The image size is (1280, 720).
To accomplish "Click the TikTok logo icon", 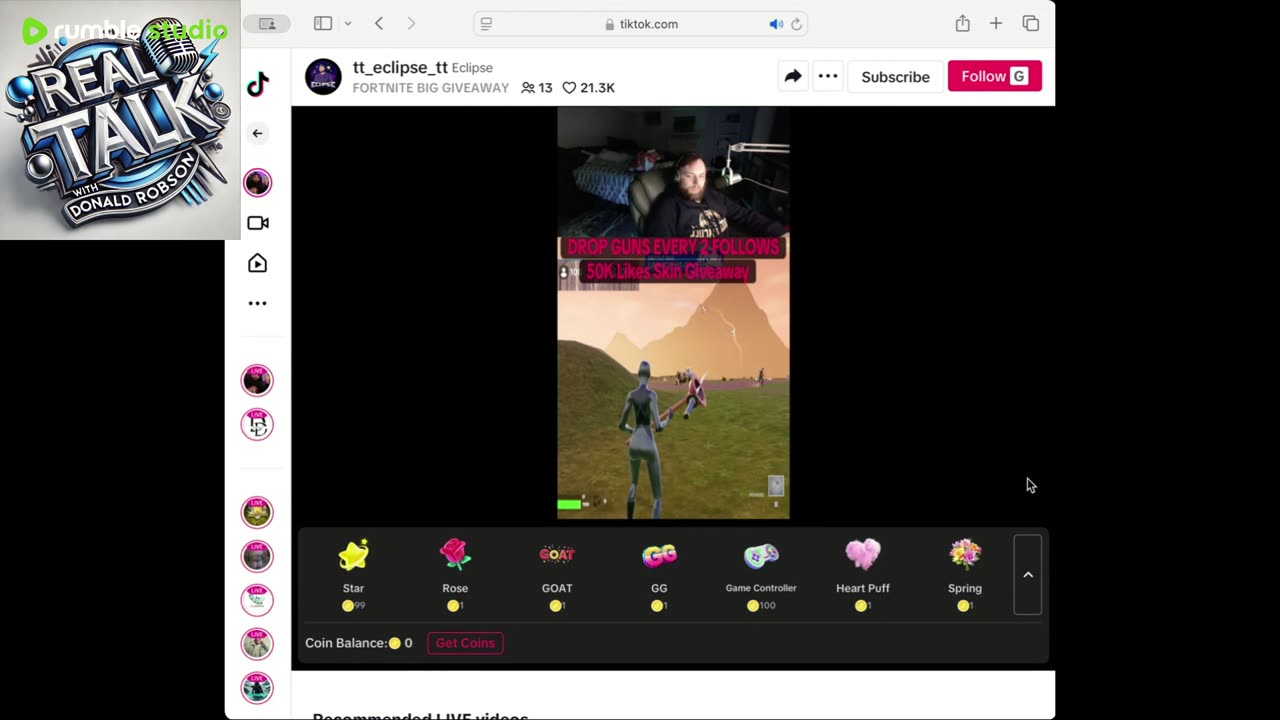I will click(x=258, y=85).
